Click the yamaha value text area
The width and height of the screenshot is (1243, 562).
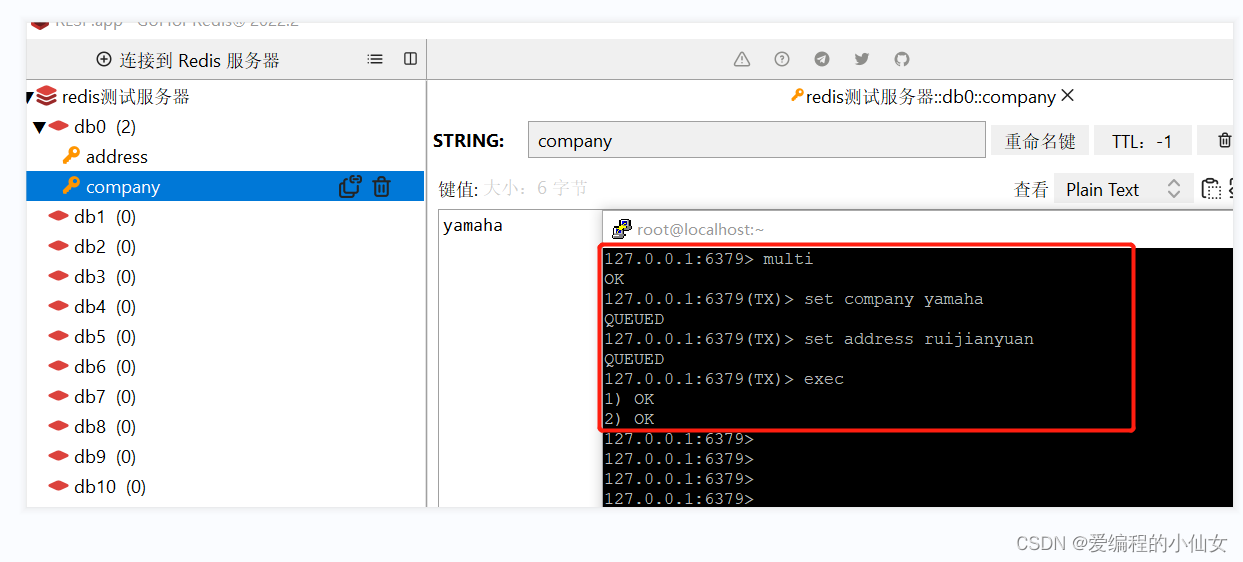(x=519, y=358)
